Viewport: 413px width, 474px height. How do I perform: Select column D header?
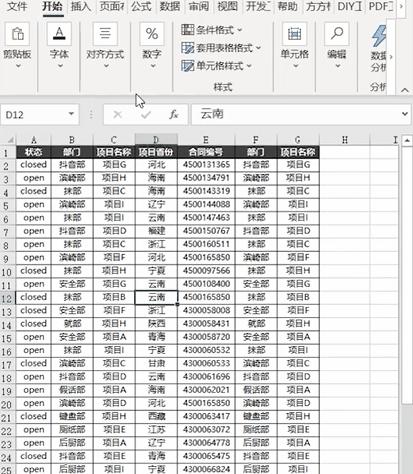click(156, 140)
